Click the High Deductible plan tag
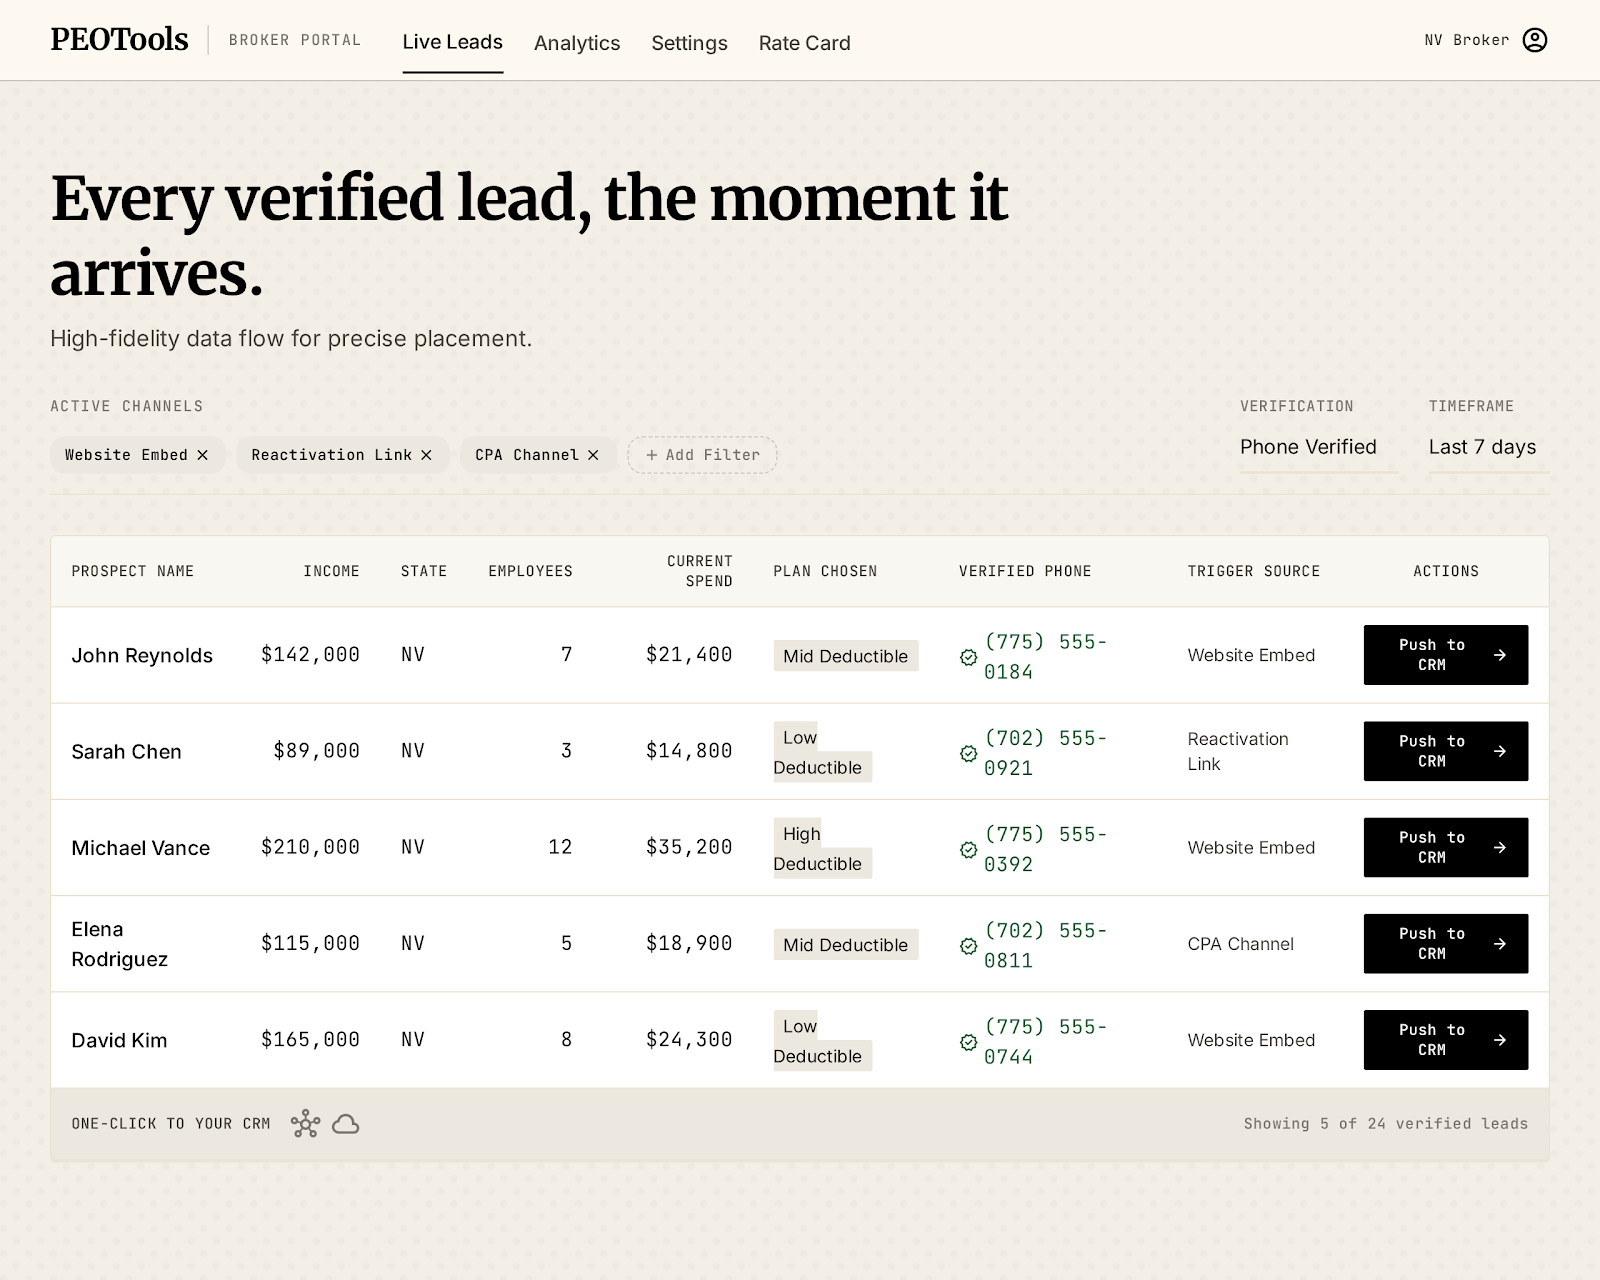Image resolution: width=1600 pixels, height=1280 pixels. click(x=822, y=848)
